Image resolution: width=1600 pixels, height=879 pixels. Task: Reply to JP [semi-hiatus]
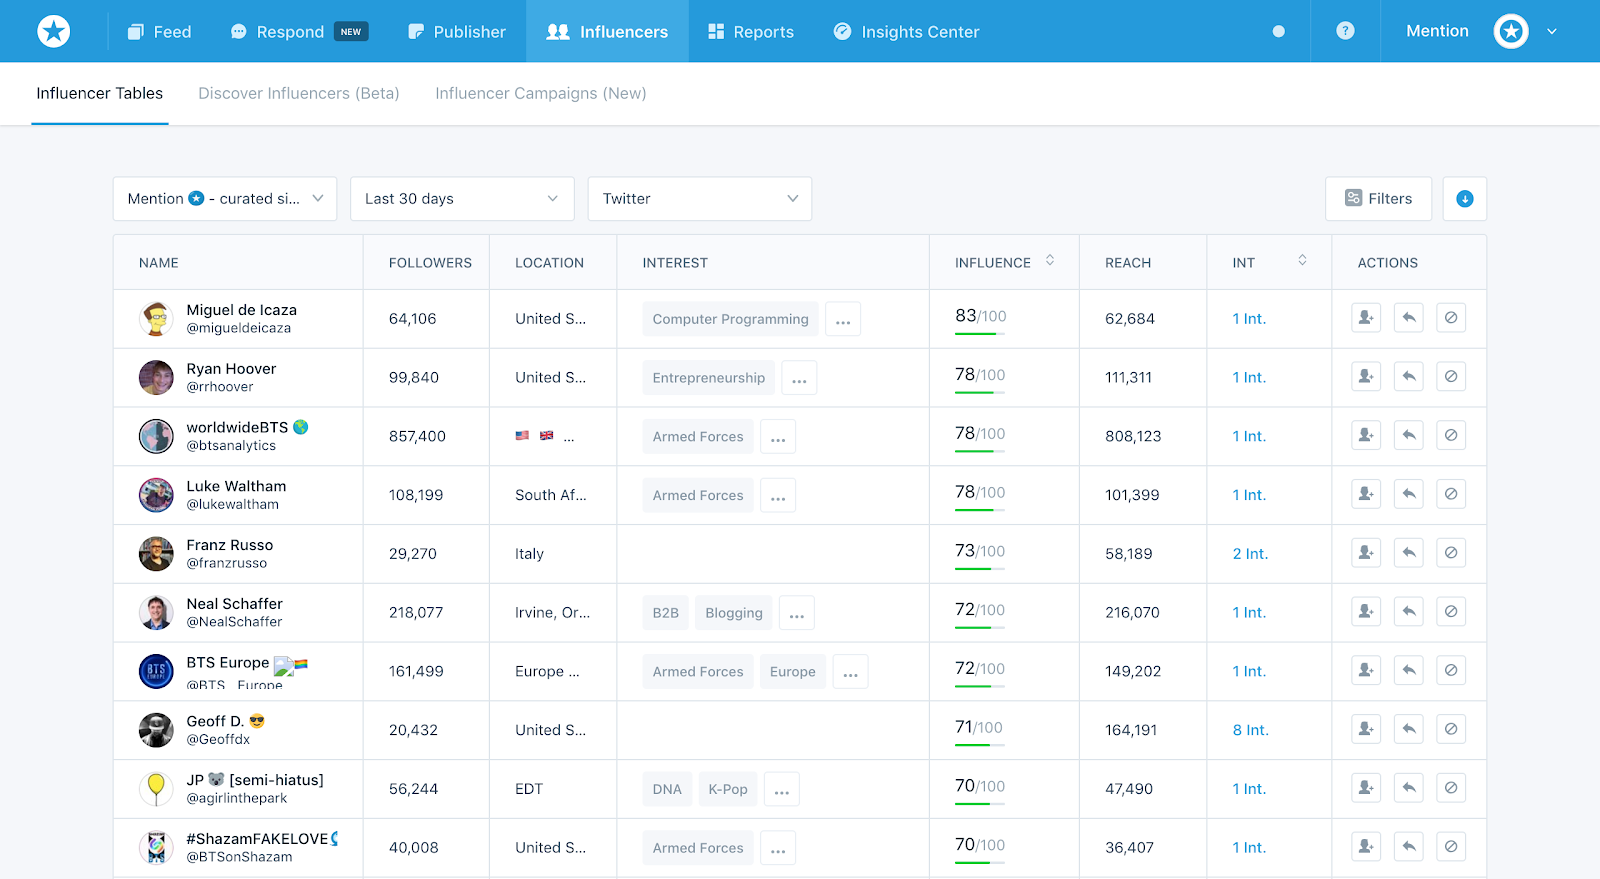1408,788
